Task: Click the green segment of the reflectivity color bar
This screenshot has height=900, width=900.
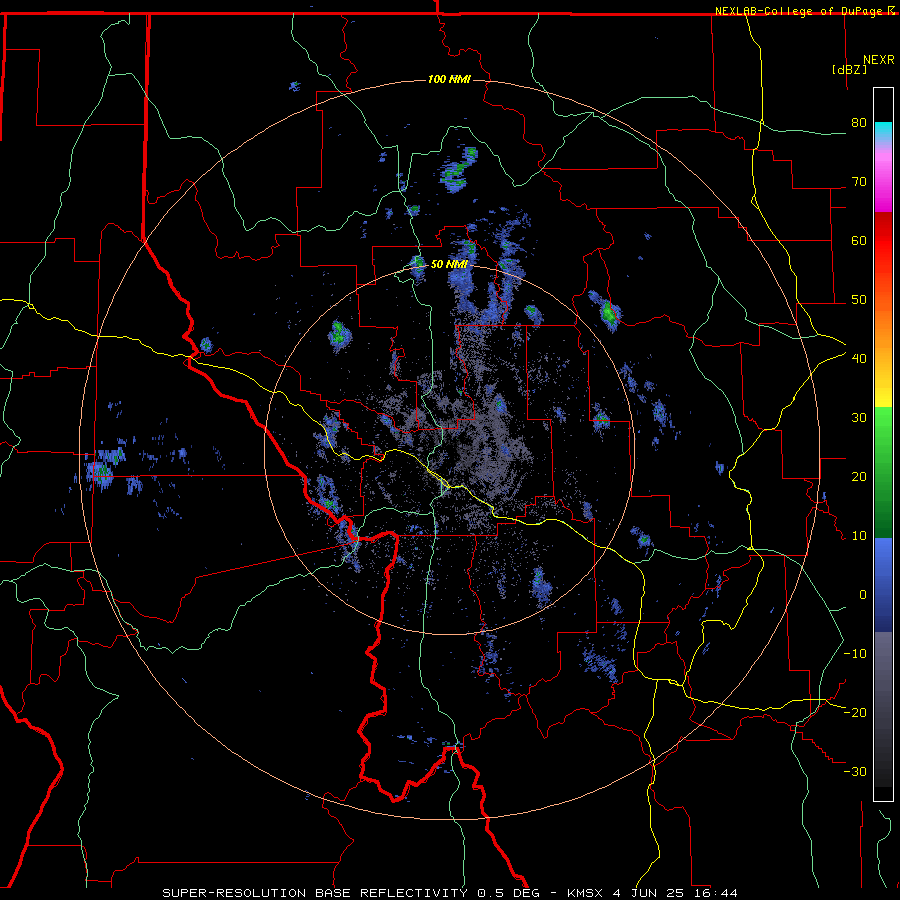Action: pyautogui.click(x=883, y=472)
